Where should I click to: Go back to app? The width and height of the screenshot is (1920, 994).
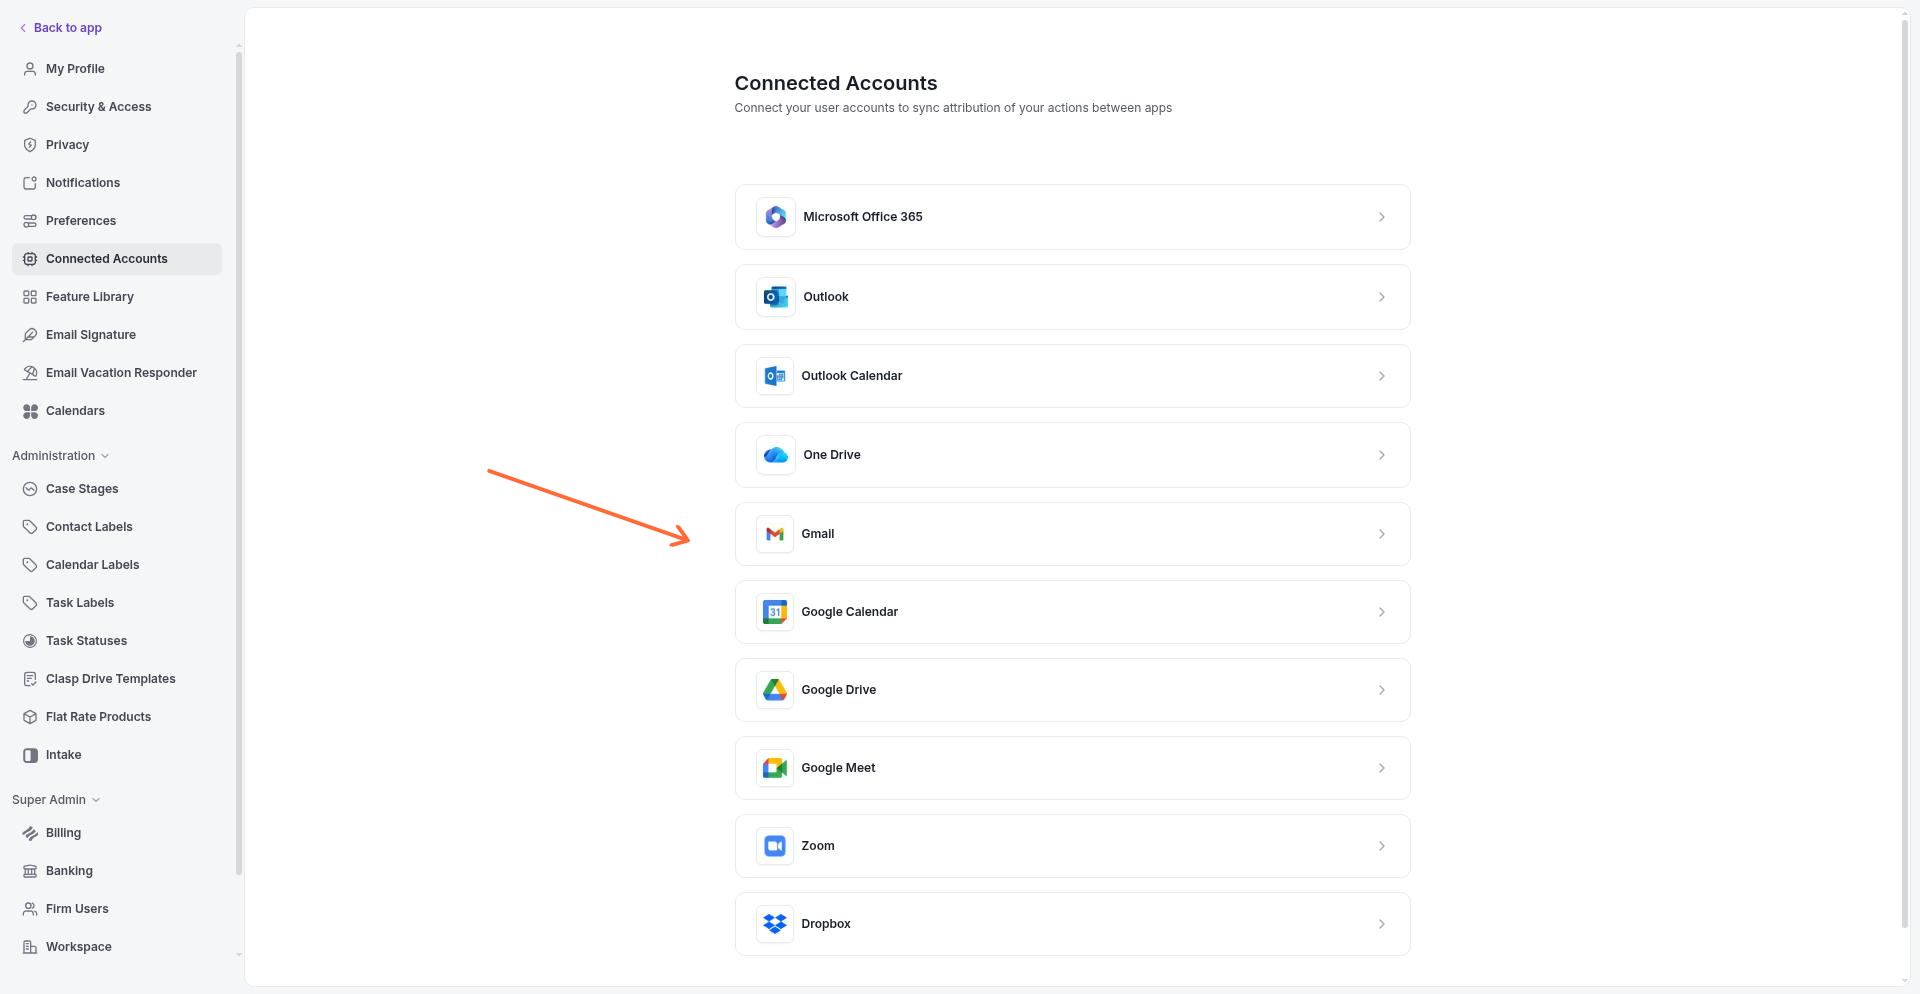click(61, 28)
